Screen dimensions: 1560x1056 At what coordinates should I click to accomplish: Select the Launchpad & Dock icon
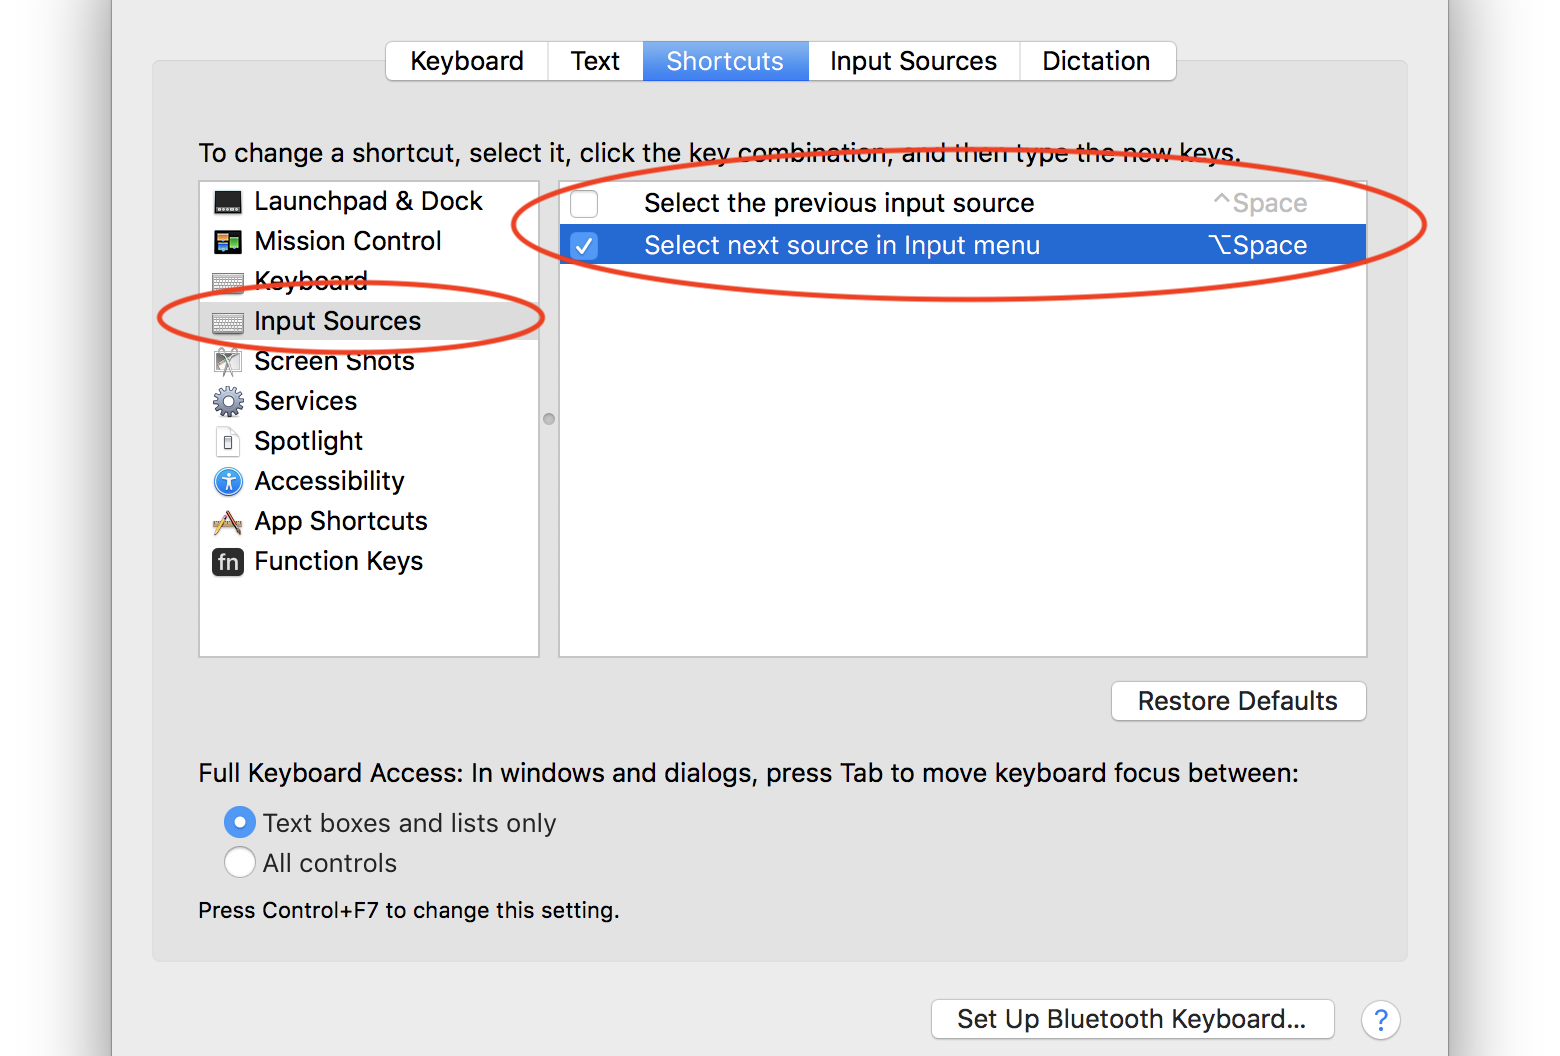(228, 202)
